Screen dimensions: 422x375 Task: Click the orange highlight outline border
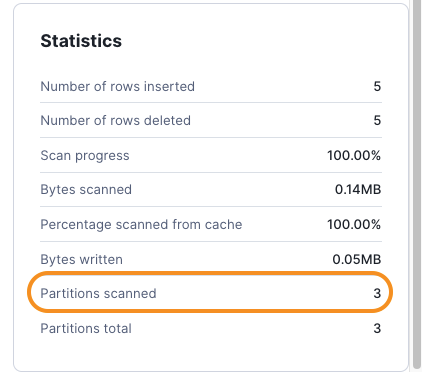coord(210,273)
